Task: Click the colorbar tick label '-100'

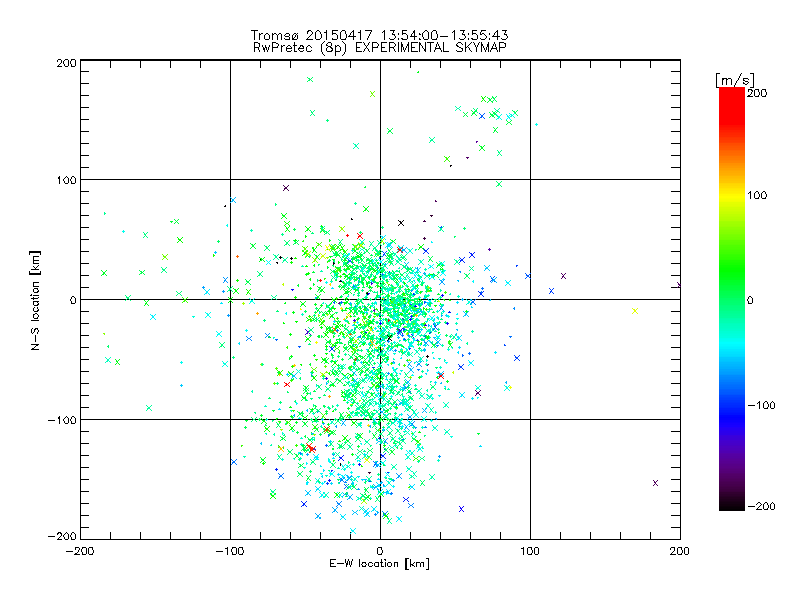Action: [x=761, y=406]
